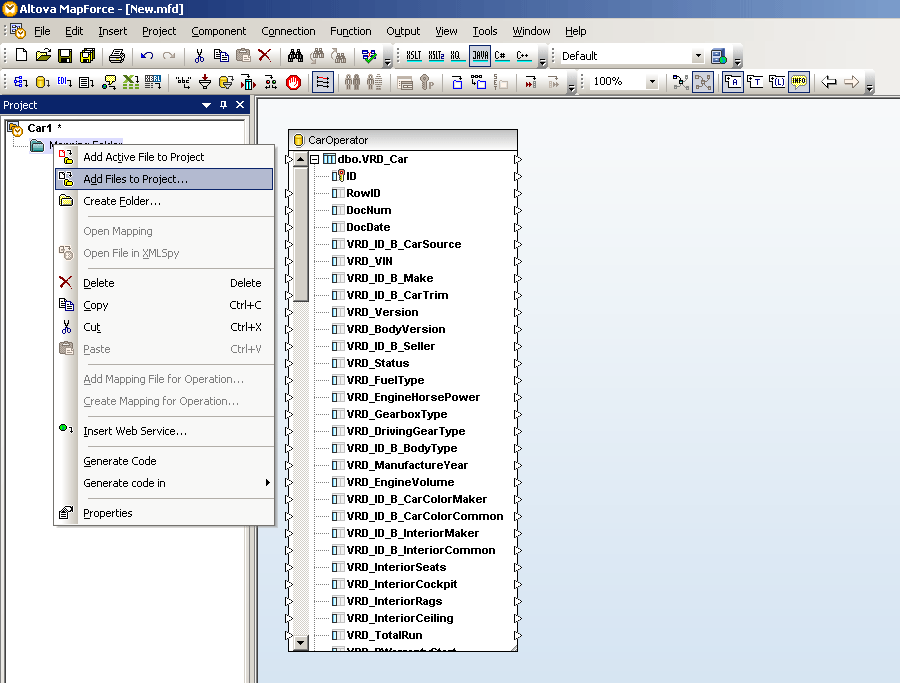Open the Default configuration dropdown
The width and height of the screenshot is (900, 683).
(698, 56)
